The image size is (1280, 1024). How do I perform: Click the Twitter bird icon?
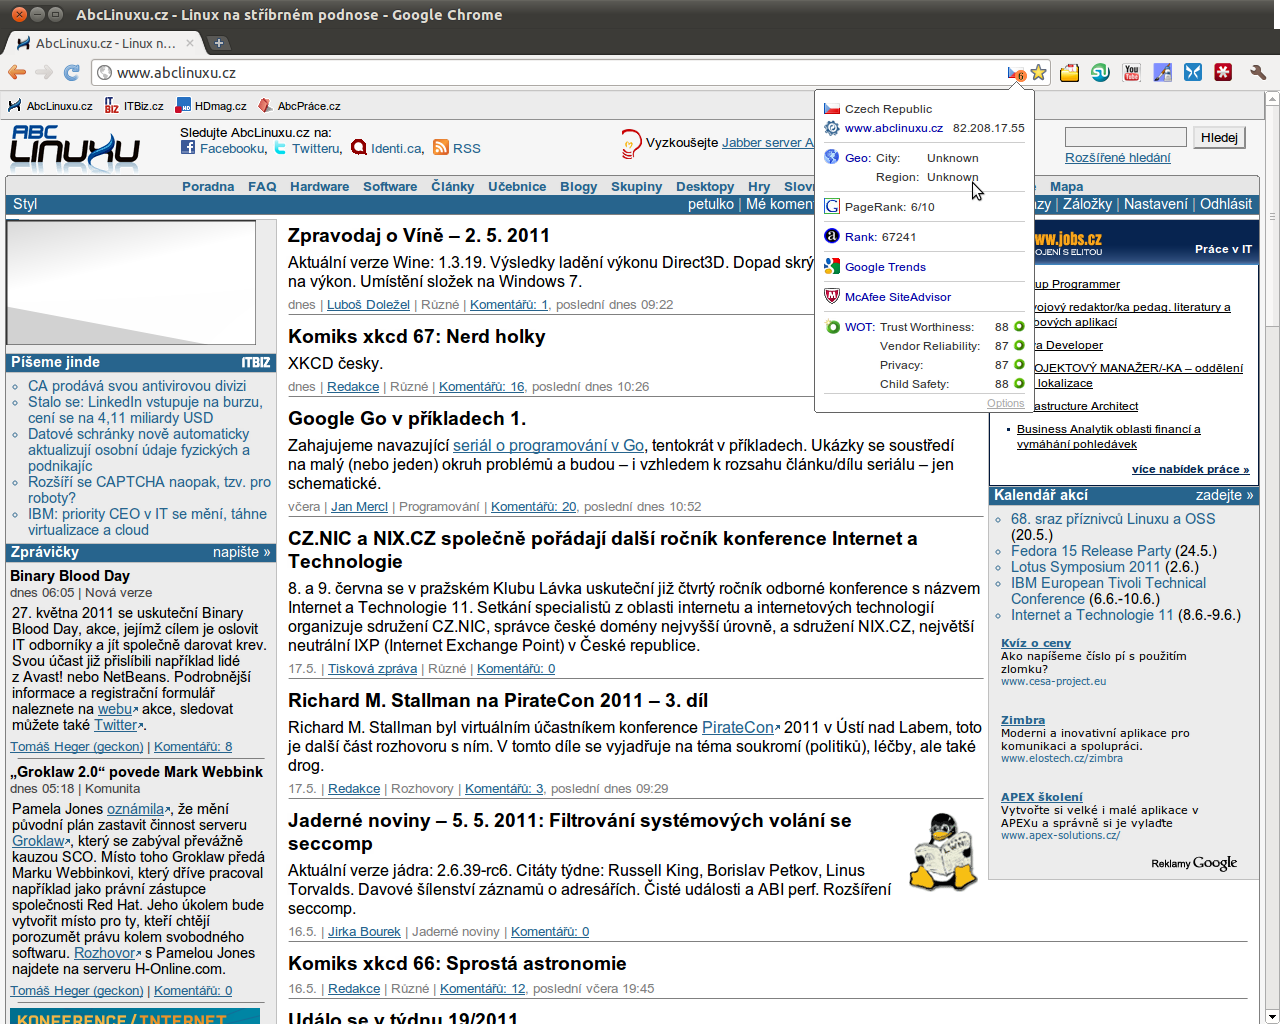280,148
